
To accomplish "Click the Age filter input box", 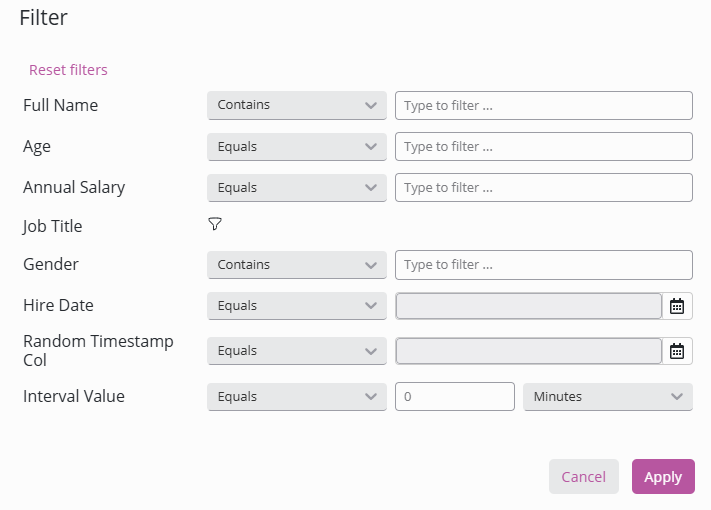I will tap(543, 146).
